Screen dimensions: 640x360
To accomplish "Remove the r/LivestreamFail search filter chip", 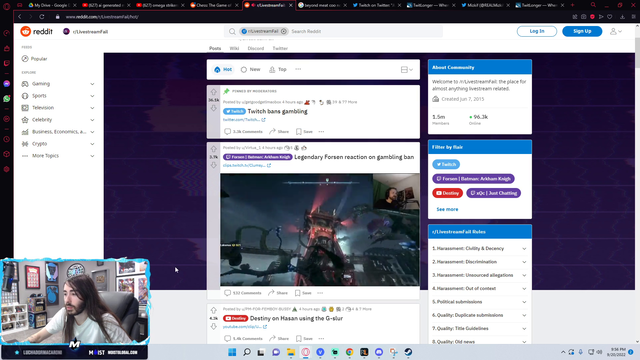I will tap(284, 31).
